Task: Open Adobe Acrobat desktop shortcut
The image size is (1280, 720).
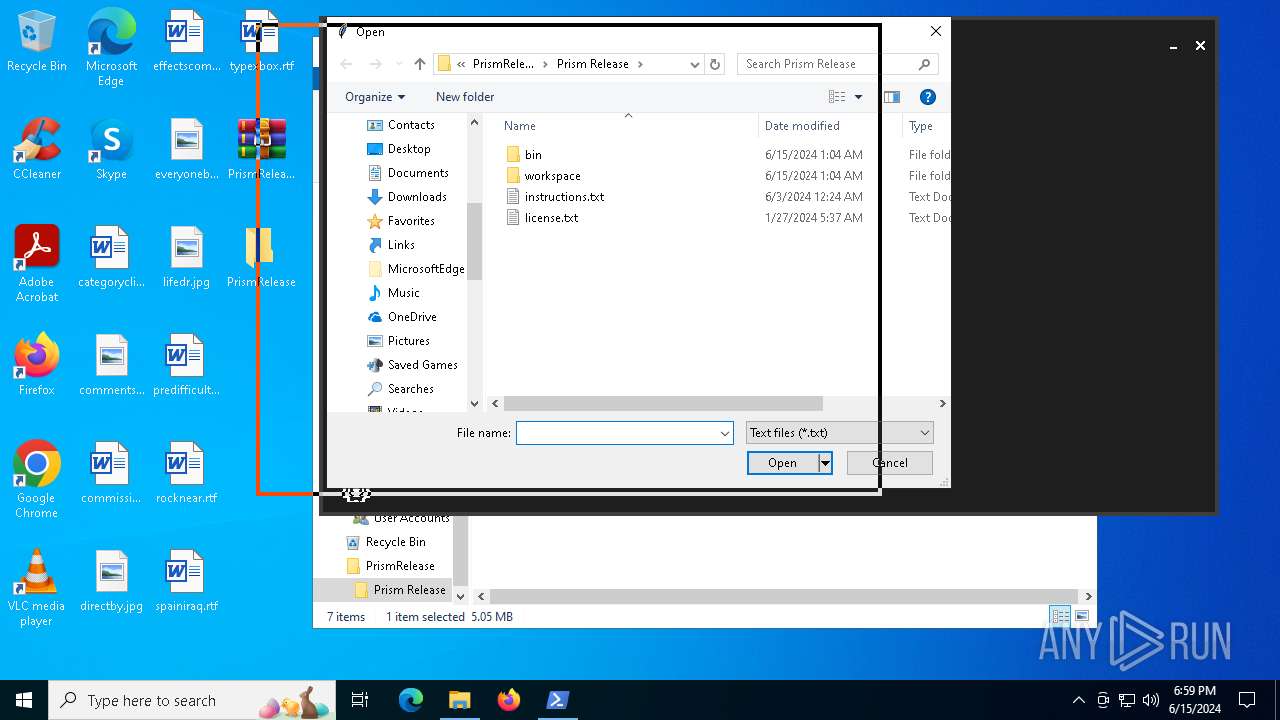Action: click(37, 264)
